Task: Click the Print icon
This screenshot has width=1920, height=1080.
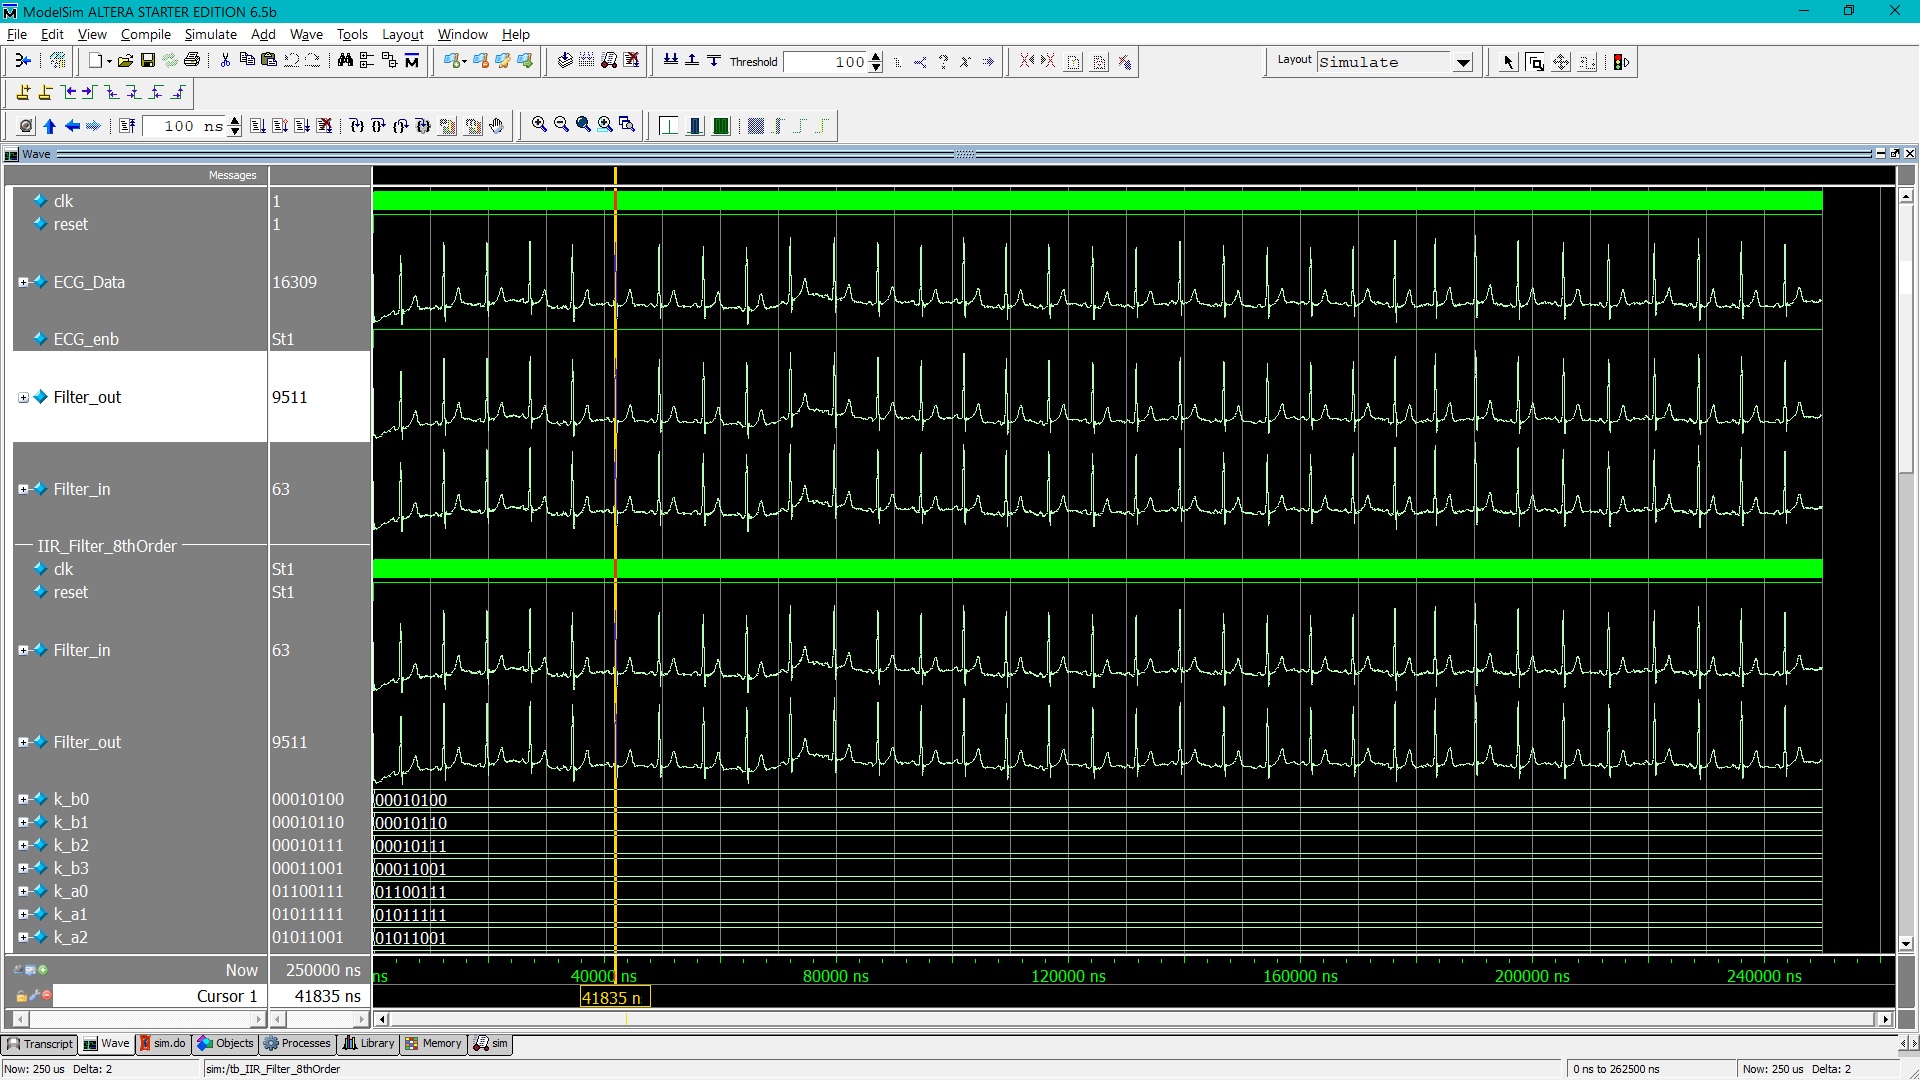Action: tap(192, 61)
